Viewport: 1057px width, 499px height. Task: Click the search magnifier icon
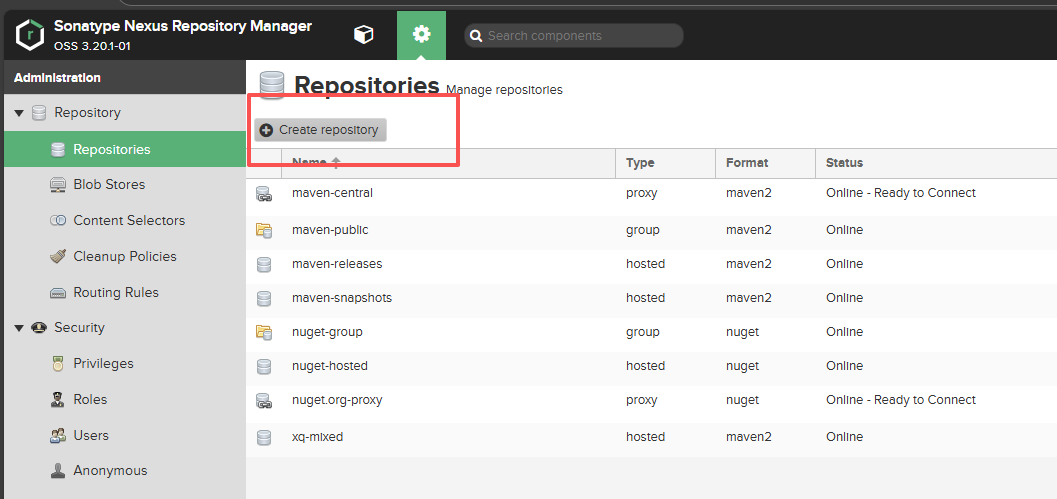[476, 36]
